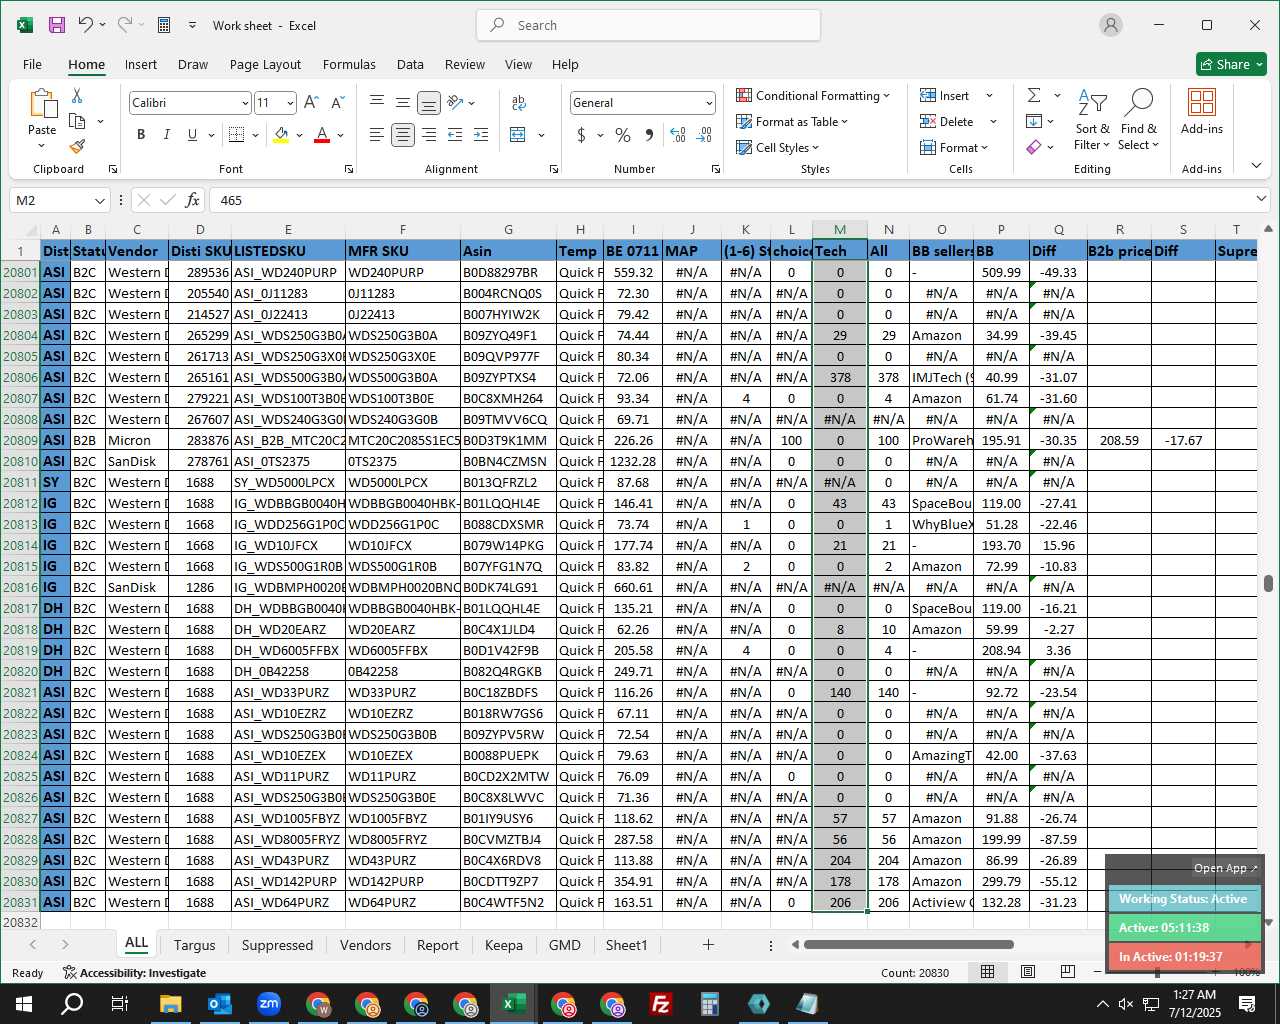This screenshot has width=1280, height=1024.
Task: Open the Name Box dropdown arrow
Action: coord(99,200)
